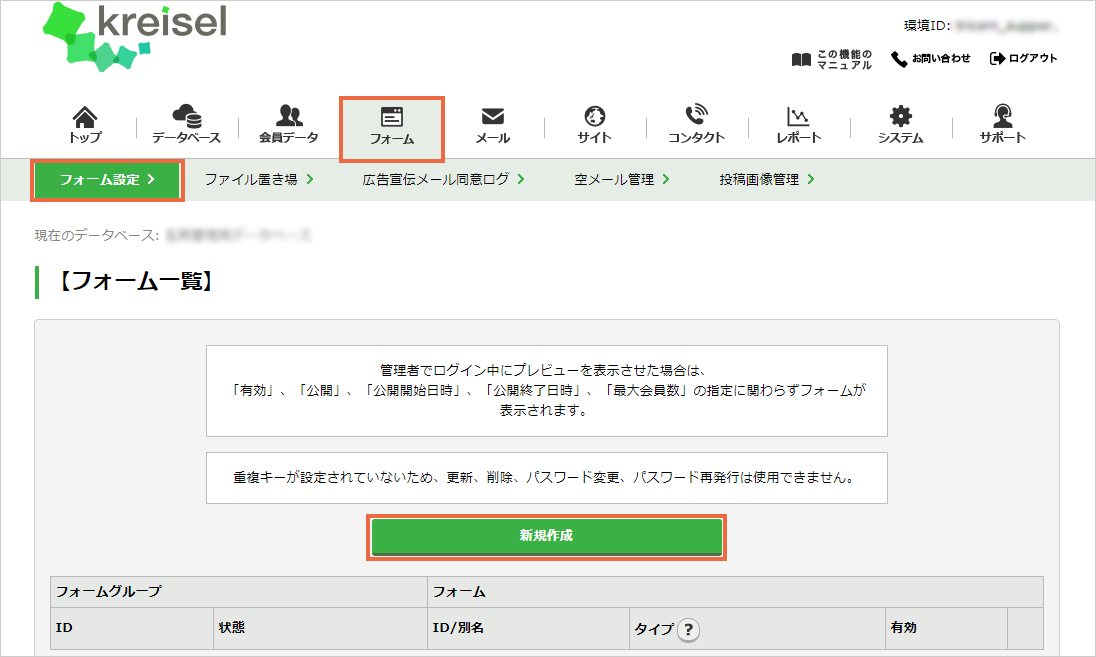The height and width of the screenshot is (657, 1096).
Task: Click the 【フォーム一覧】 heading
Action: (x=136, y=282)
